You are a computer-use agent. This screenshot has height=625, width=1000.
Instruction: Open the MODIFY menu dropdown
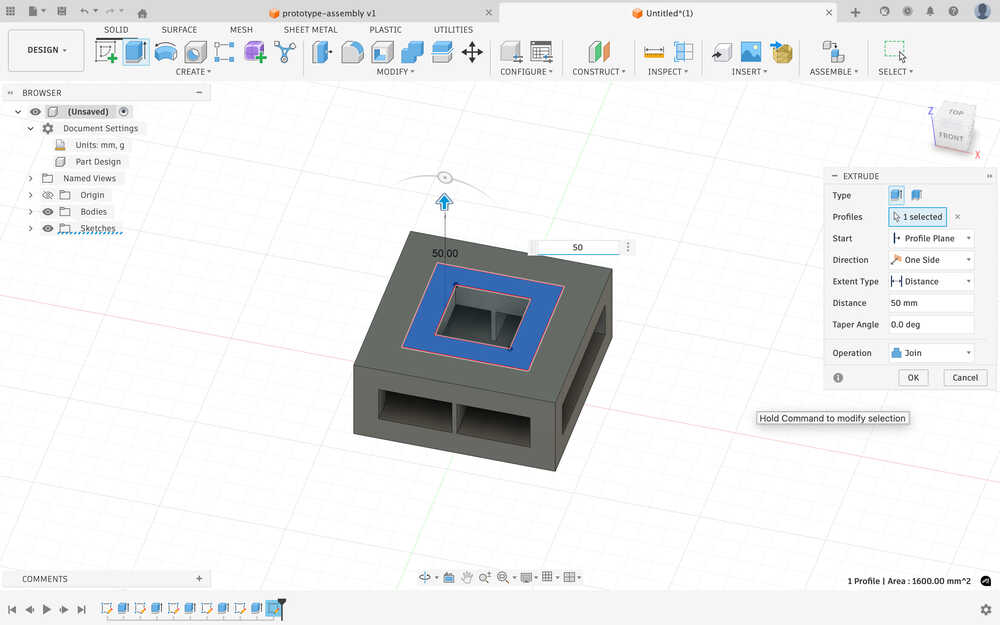coord(395,71)
